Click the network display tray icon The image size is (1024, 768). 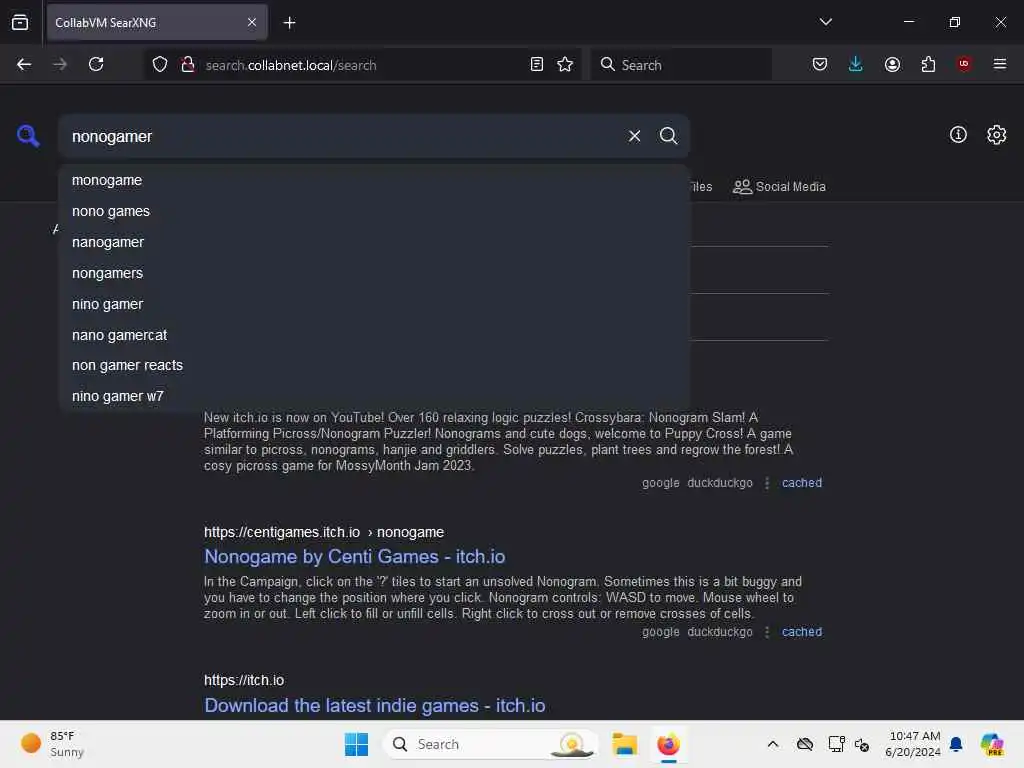pos(836,744)
